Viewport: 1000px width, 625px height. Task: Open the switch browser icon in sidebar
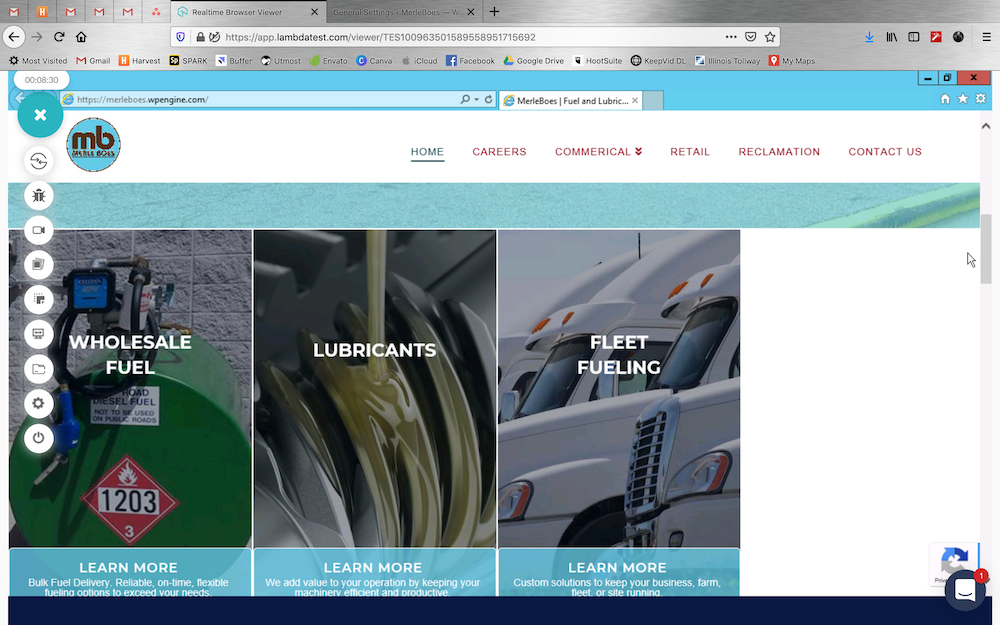click(38, 161)
